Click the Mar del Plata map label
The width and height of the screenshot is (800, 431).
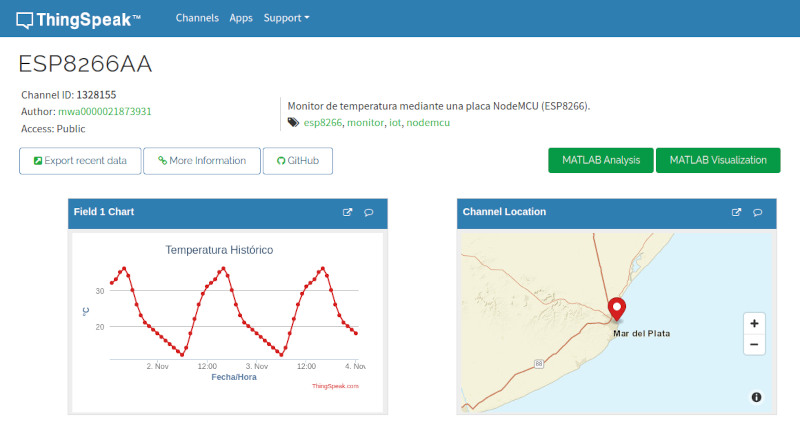641,334
